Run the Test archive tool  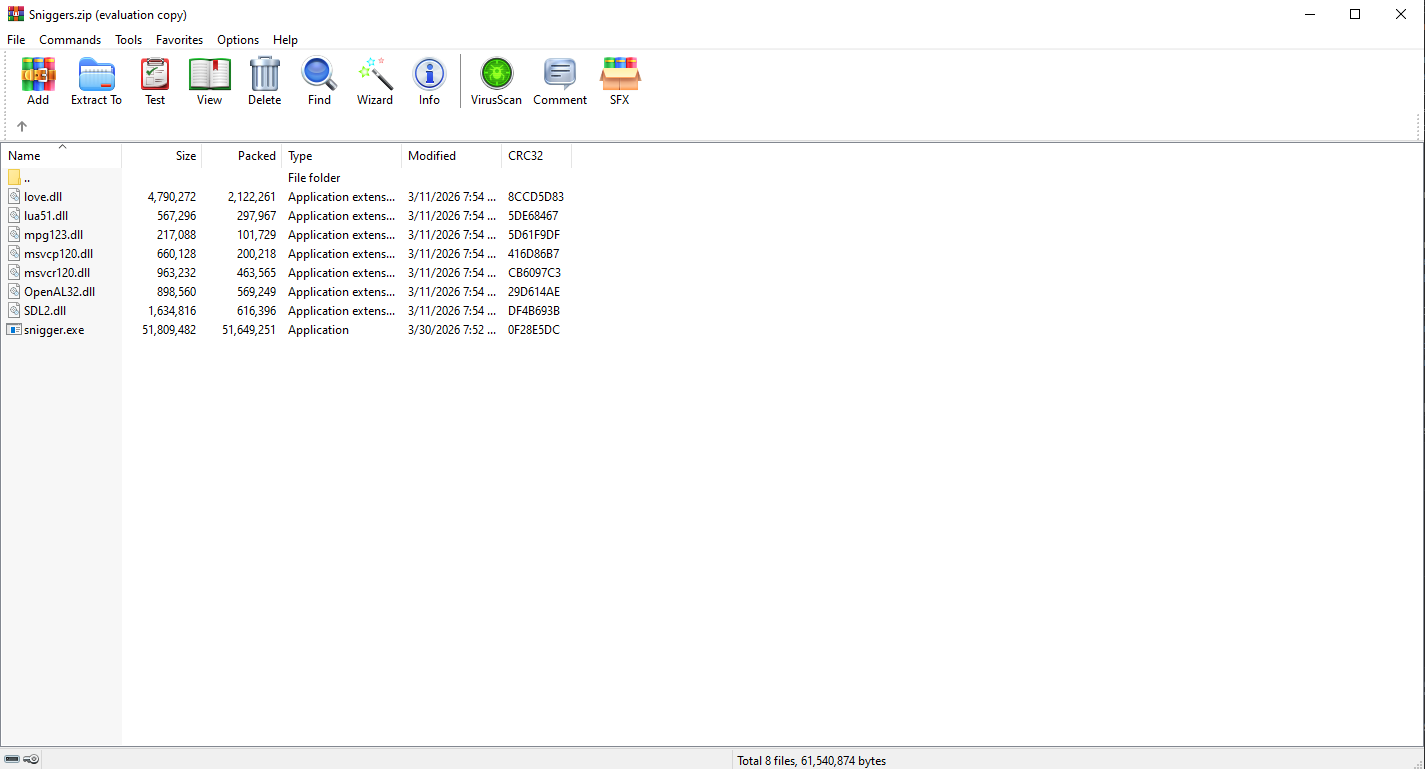(155, 74)
